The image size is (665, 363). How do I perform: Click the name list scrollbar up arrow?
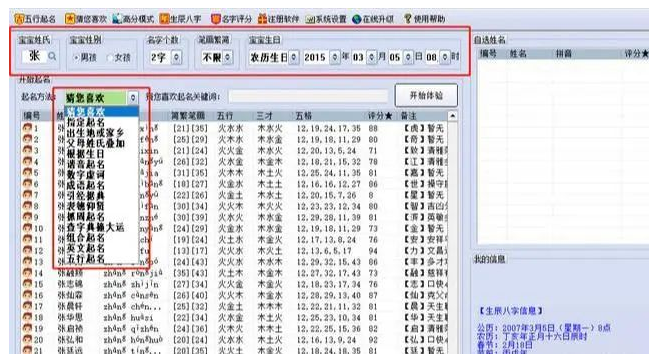(x=453, y=116)
